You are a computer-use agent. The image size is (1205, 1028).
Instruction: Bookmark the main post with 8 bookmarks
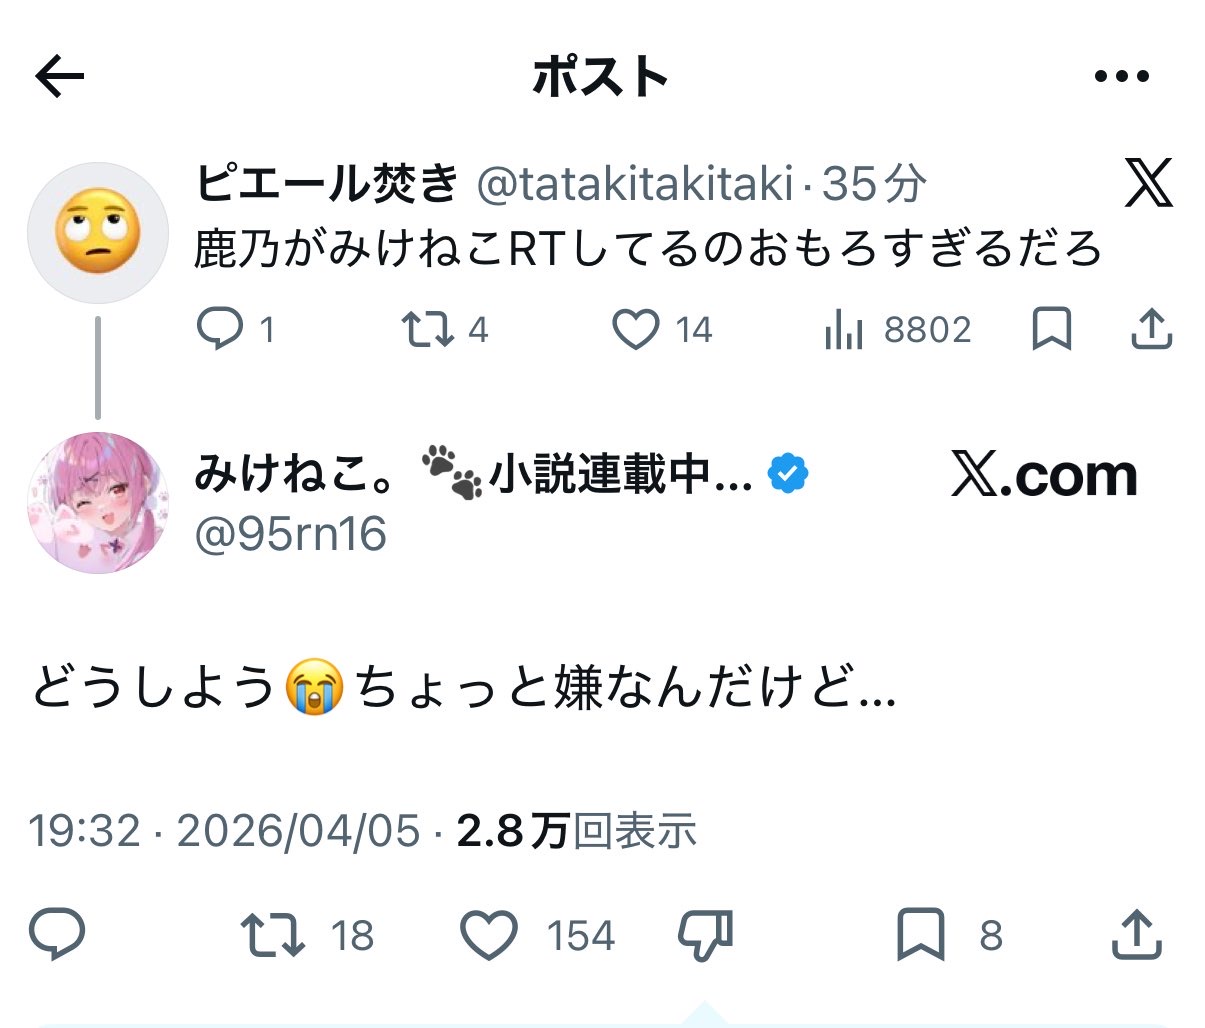coord(919,935)
